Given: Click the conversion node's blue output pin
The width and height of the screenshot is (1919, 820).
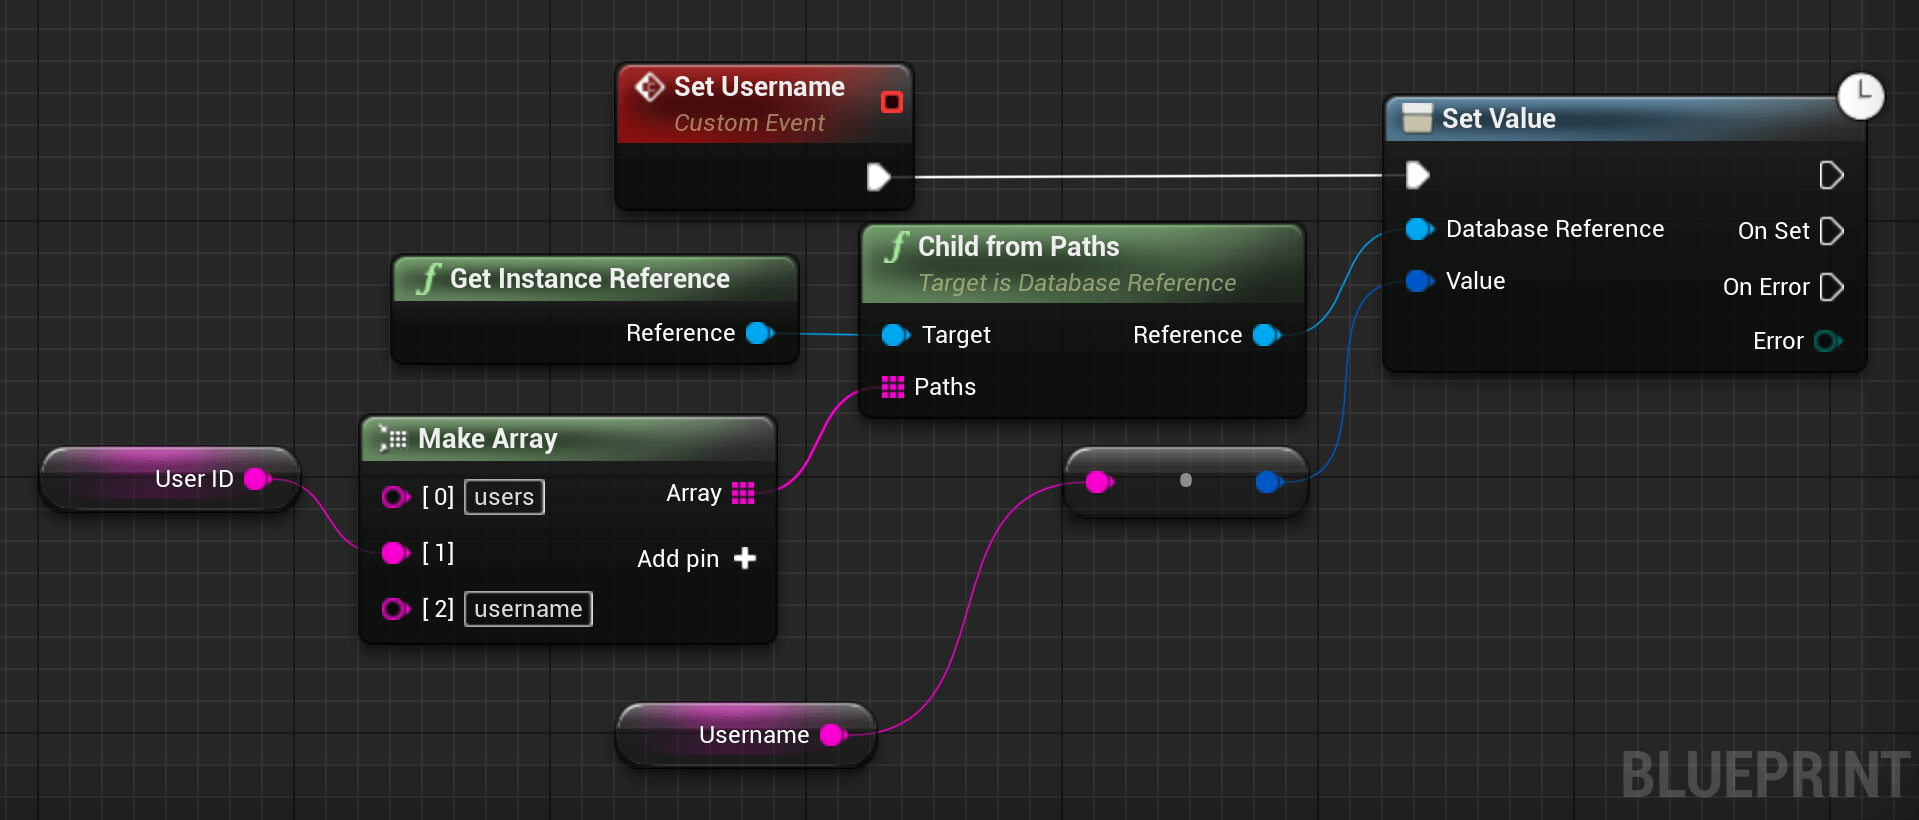Looking at the screenshot, I should [1270, 482].
